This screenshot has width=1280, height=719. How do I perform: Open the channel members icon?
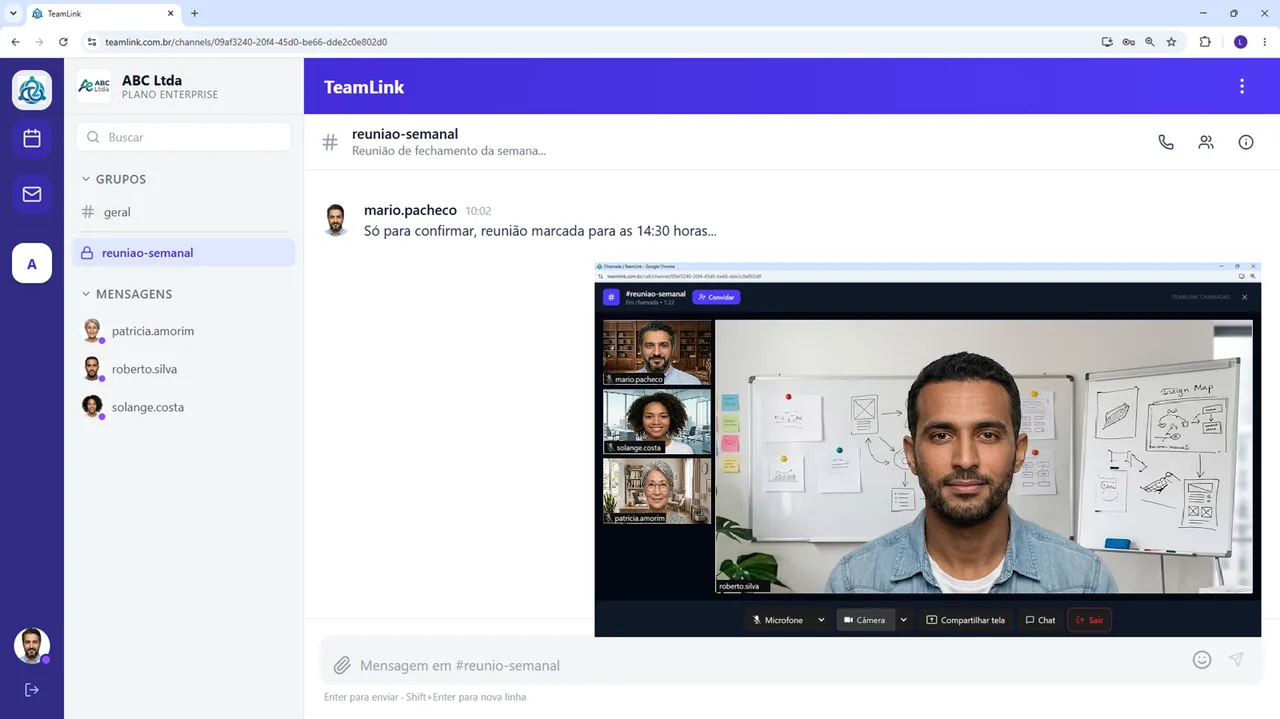point(1206,142)
